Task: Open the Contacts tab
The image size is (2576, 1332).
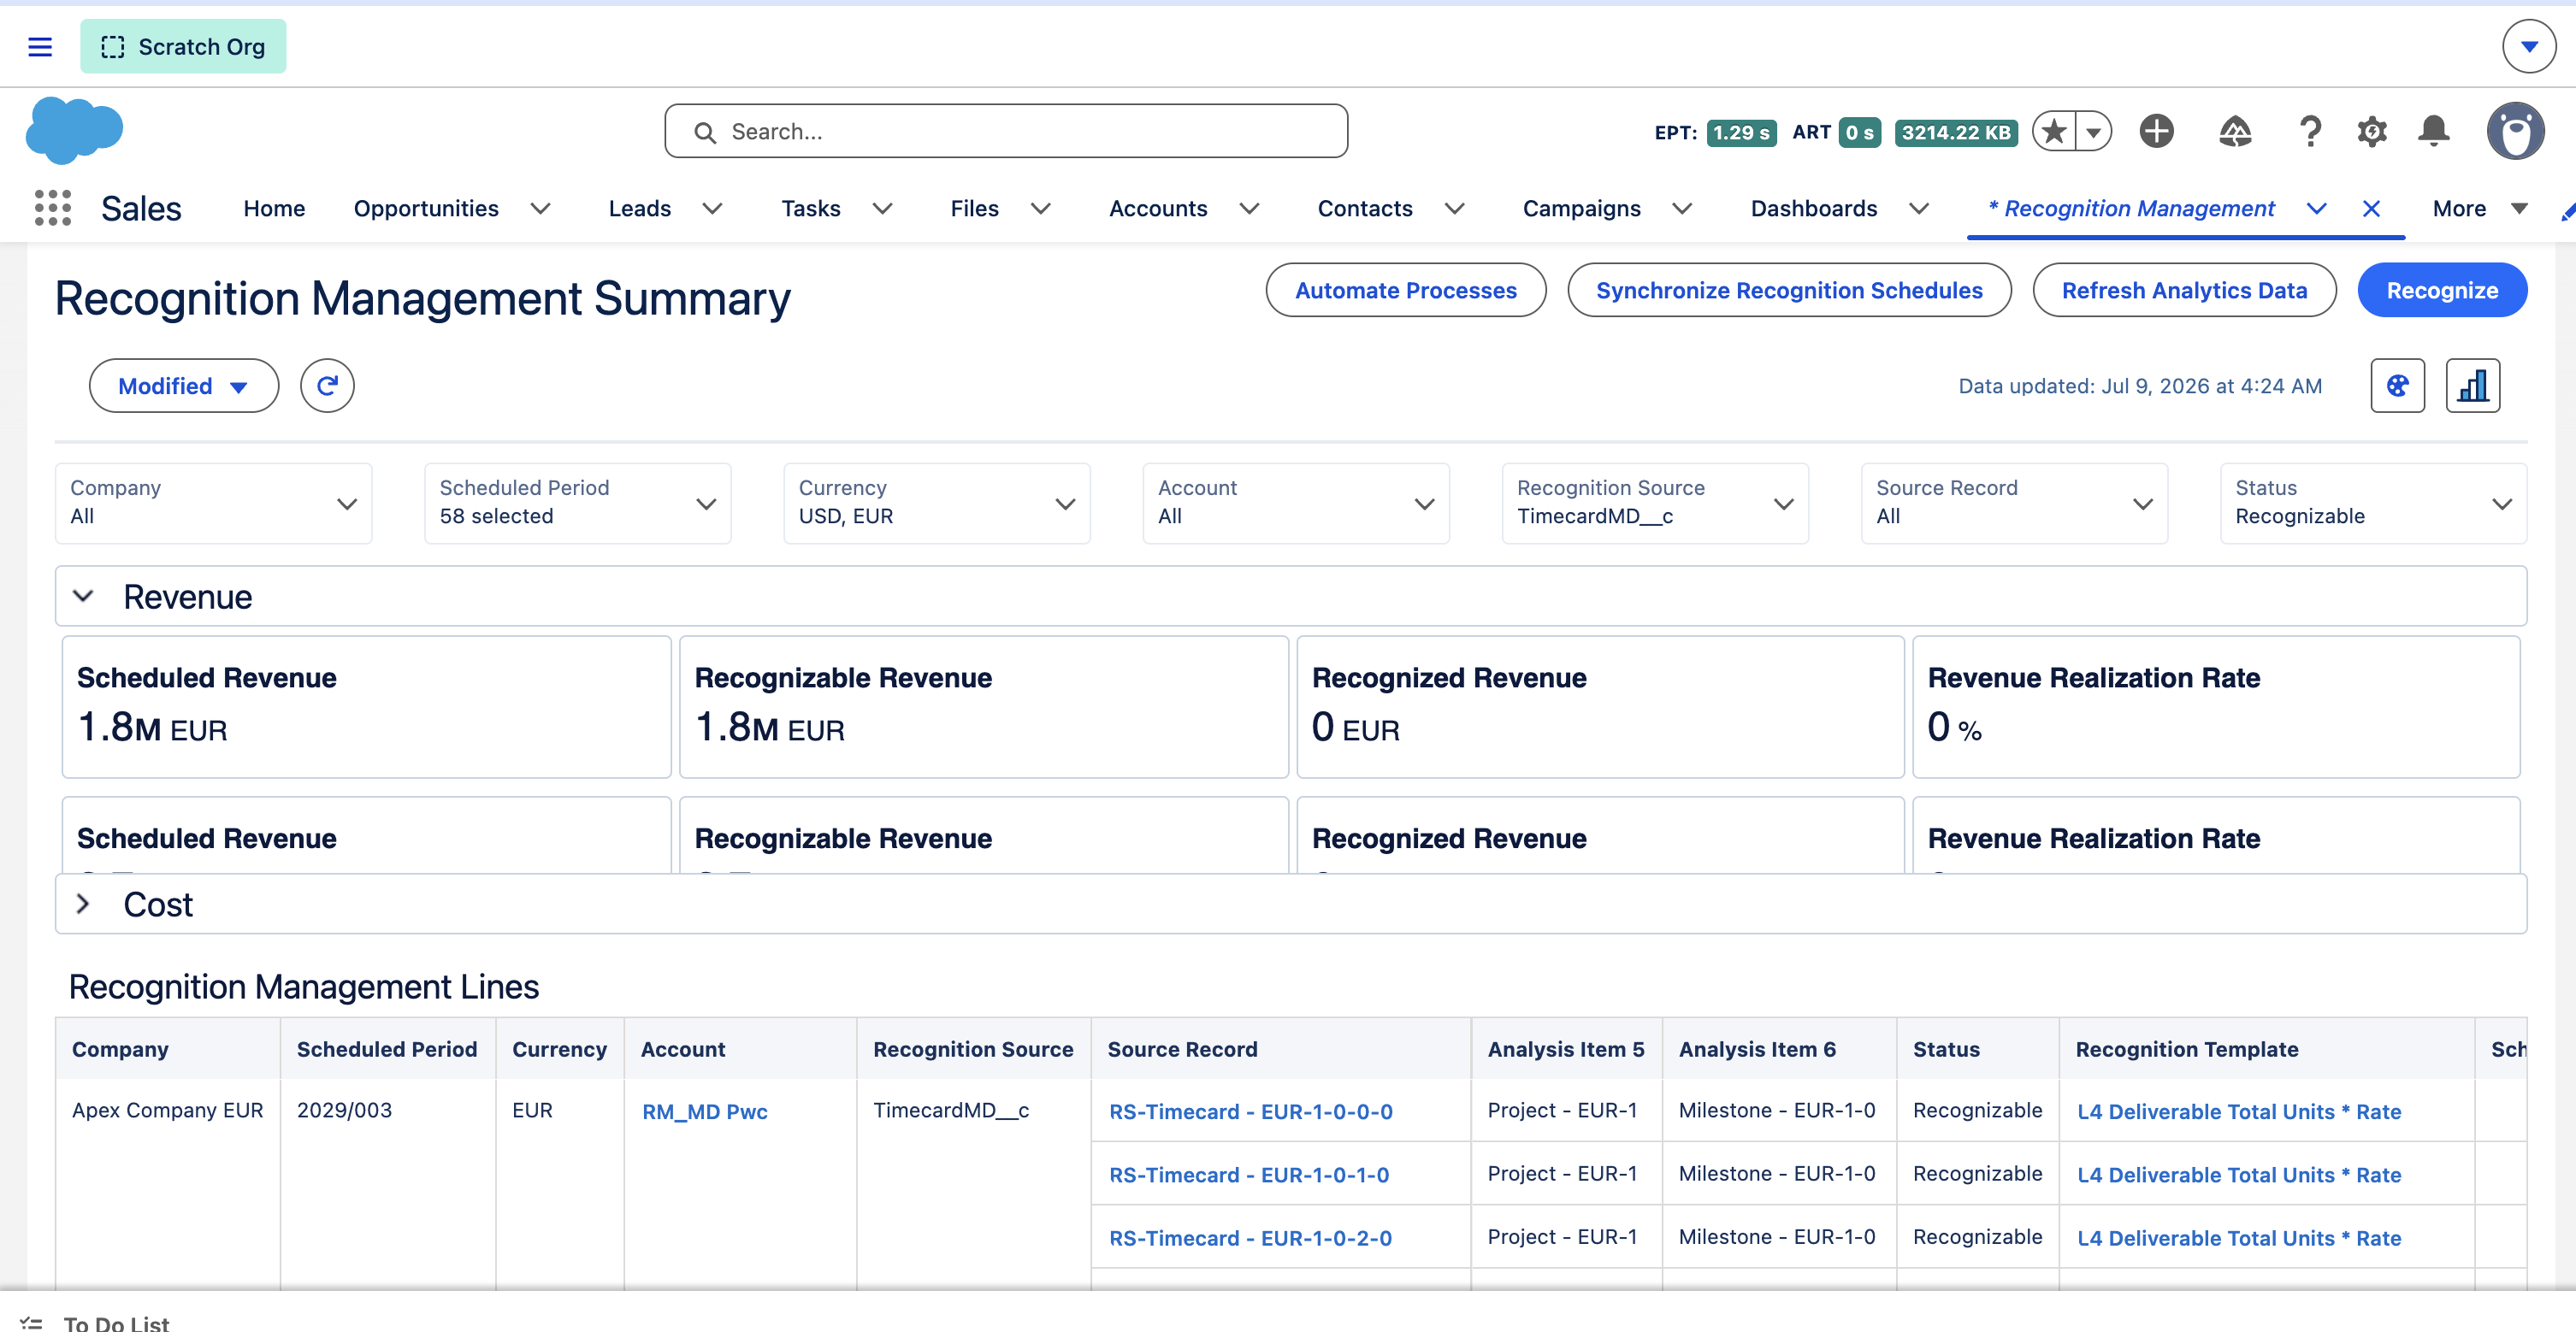Action: [x=1364, y=208]
